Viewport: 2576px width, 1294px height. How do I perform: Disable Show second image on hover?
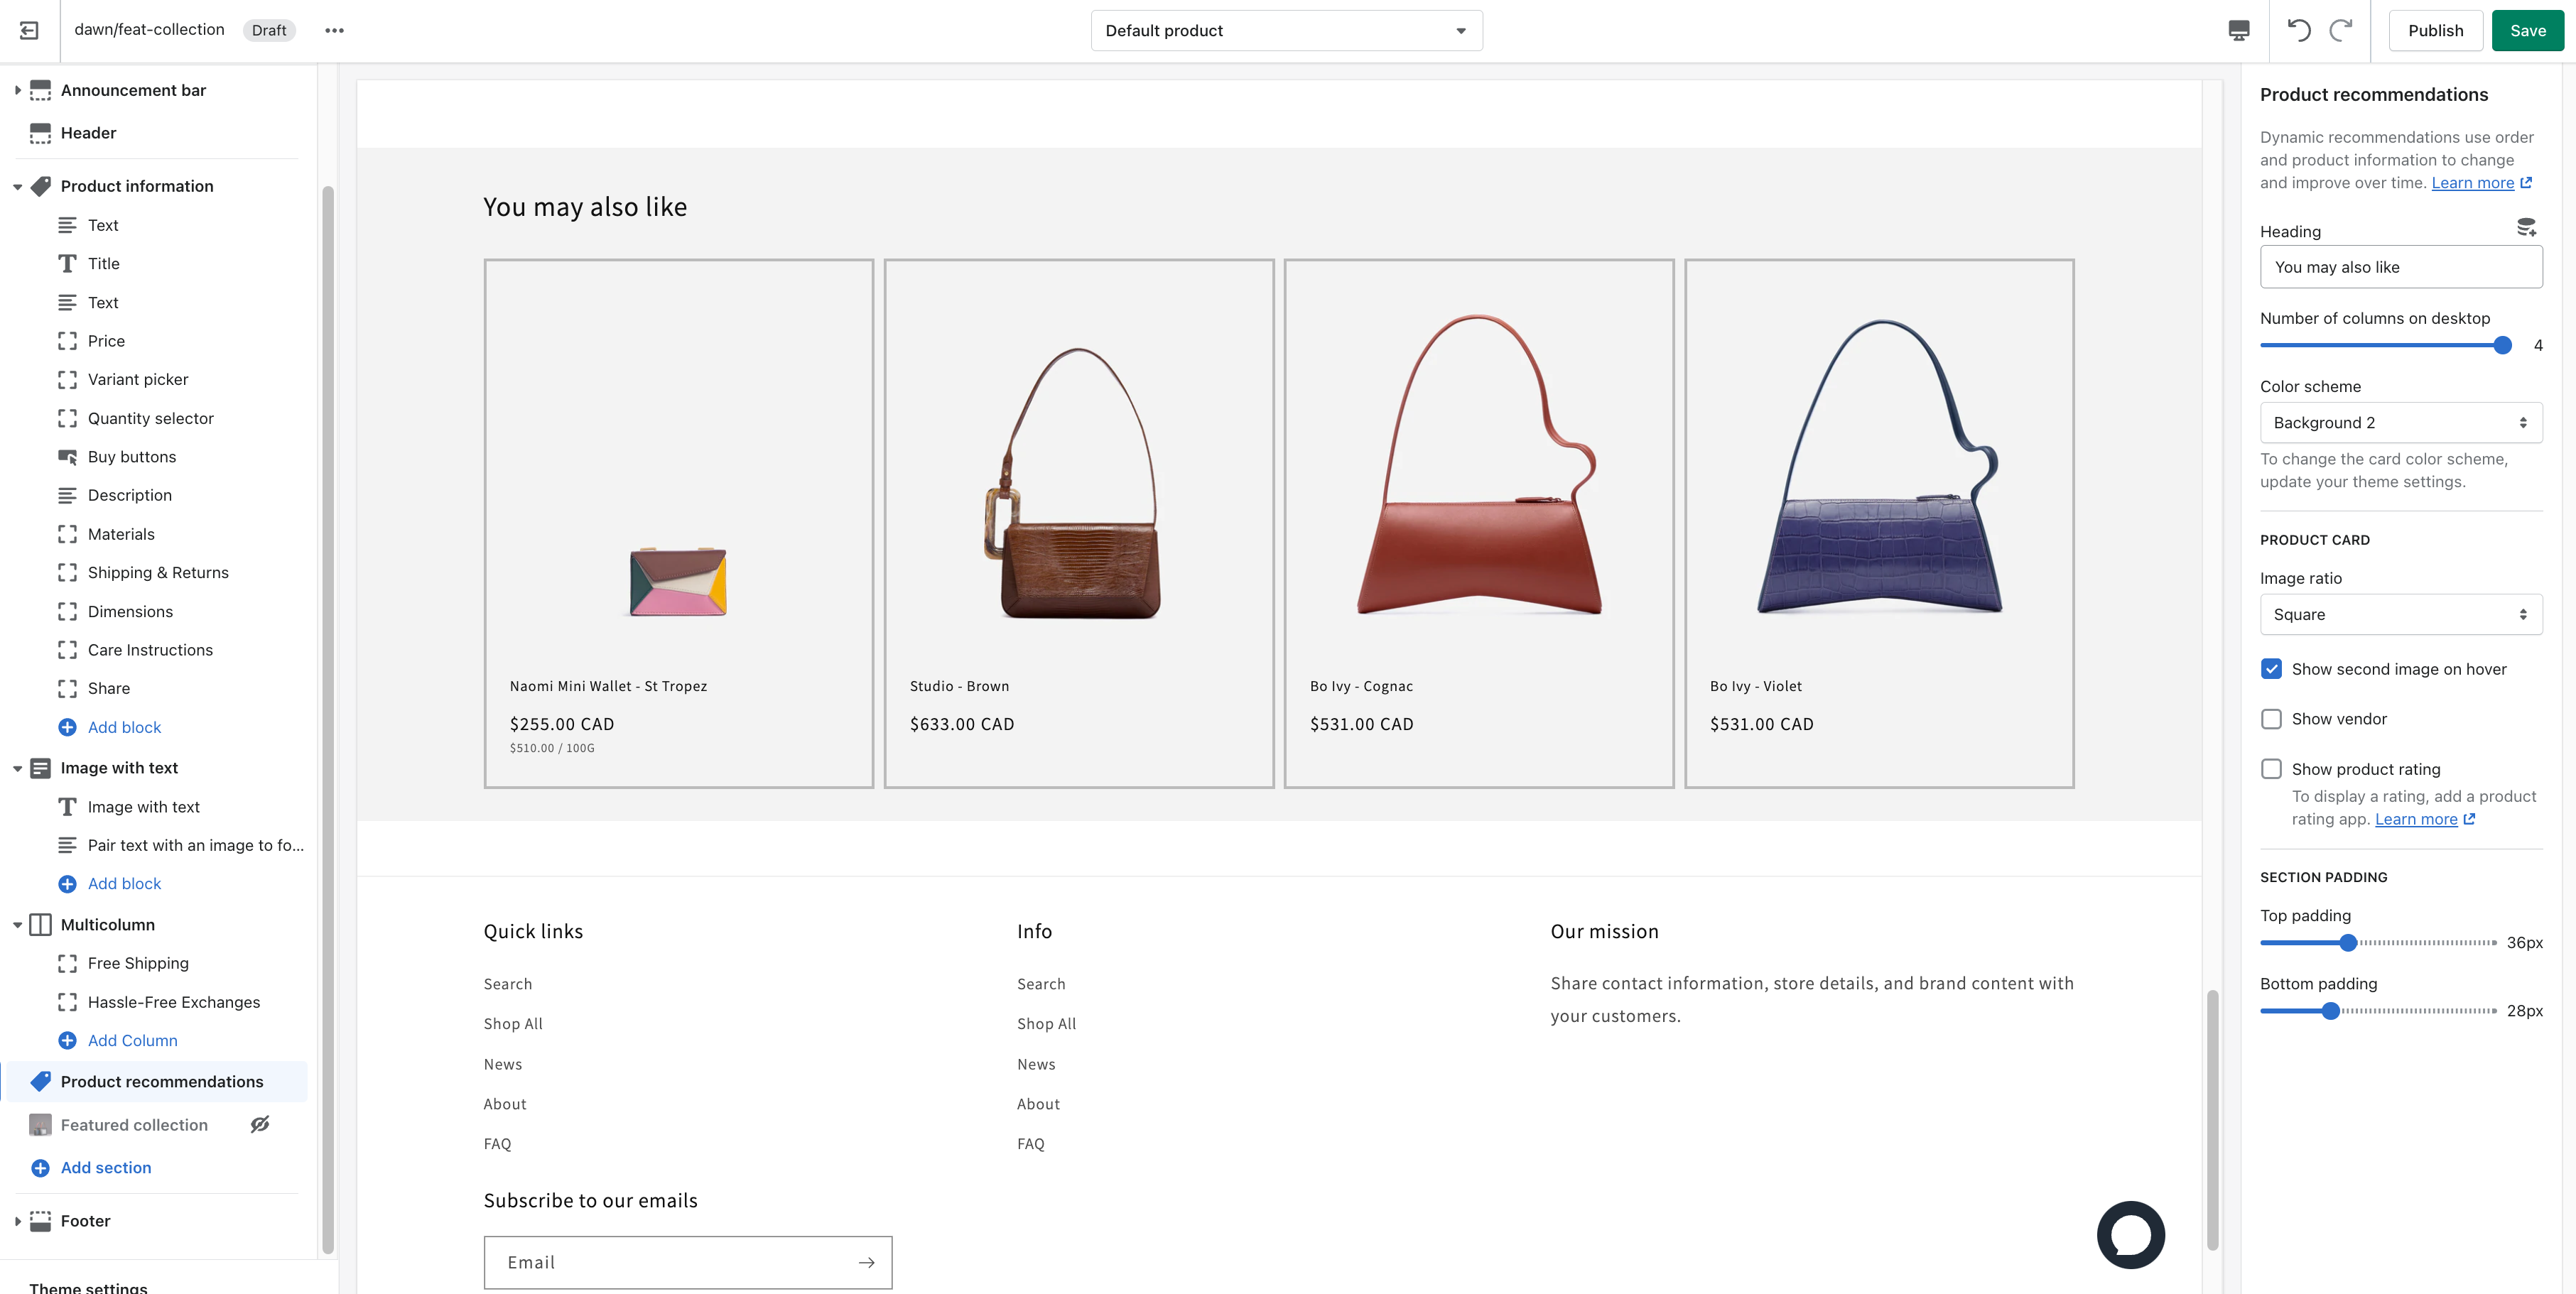pyautogui.click(x=2271, y=668)
